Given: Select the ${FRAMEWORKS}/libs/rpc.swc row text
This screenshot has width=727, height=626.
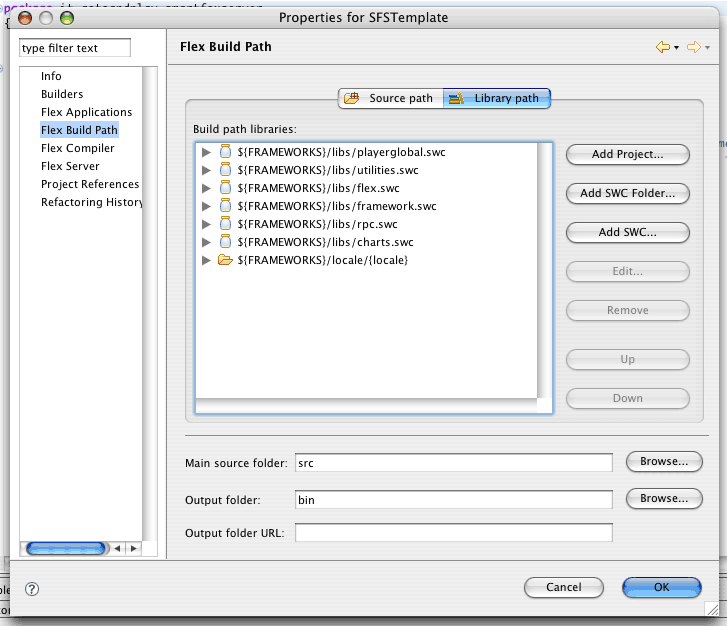Looking at the screenshot, I should tap(317, 224).
